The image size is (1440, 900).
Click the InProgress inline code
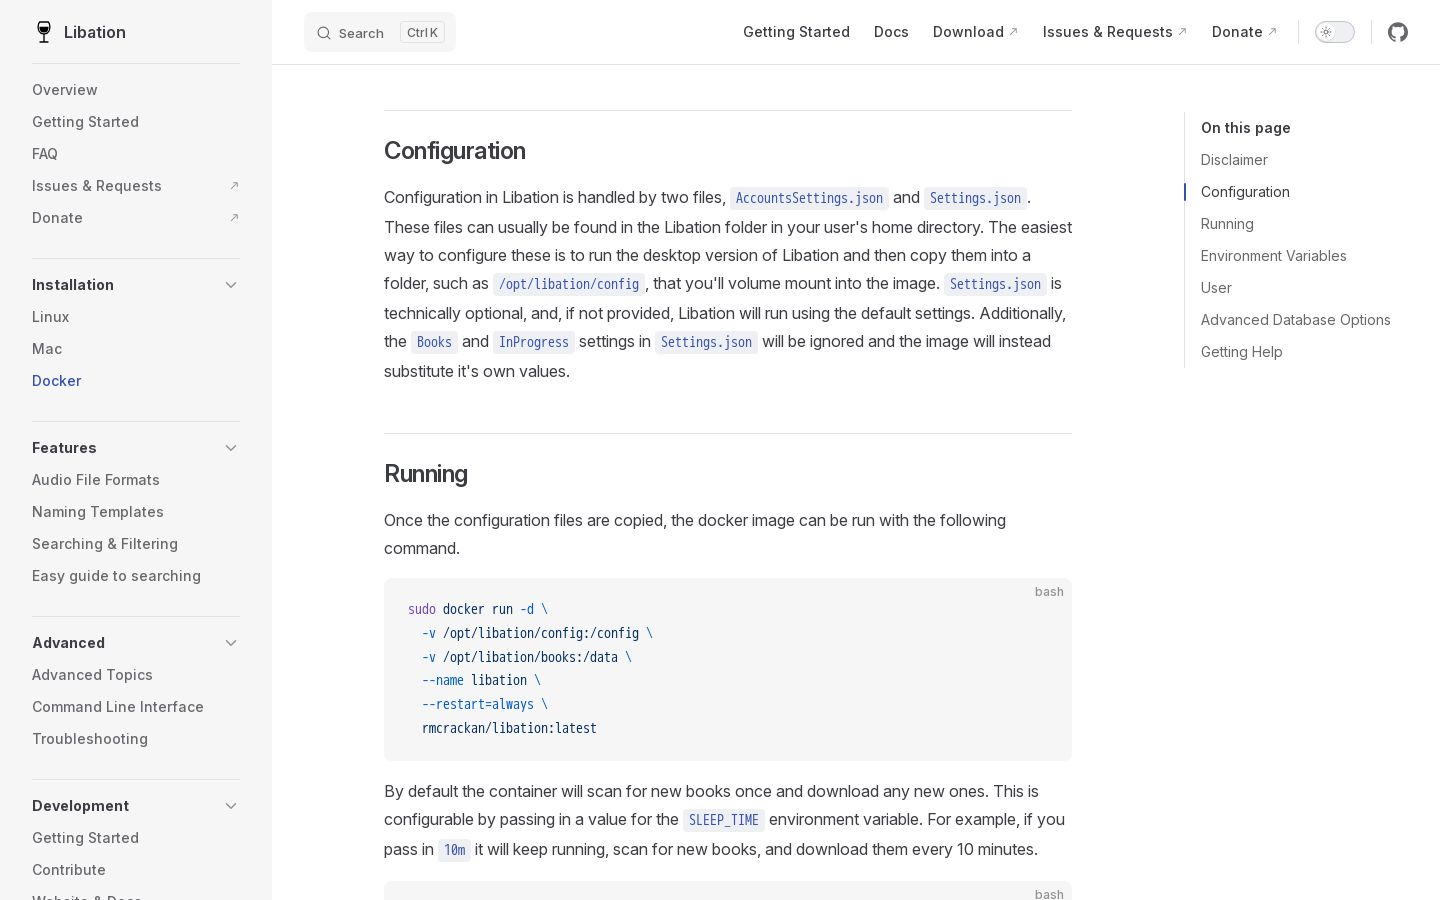click(534, 342)
